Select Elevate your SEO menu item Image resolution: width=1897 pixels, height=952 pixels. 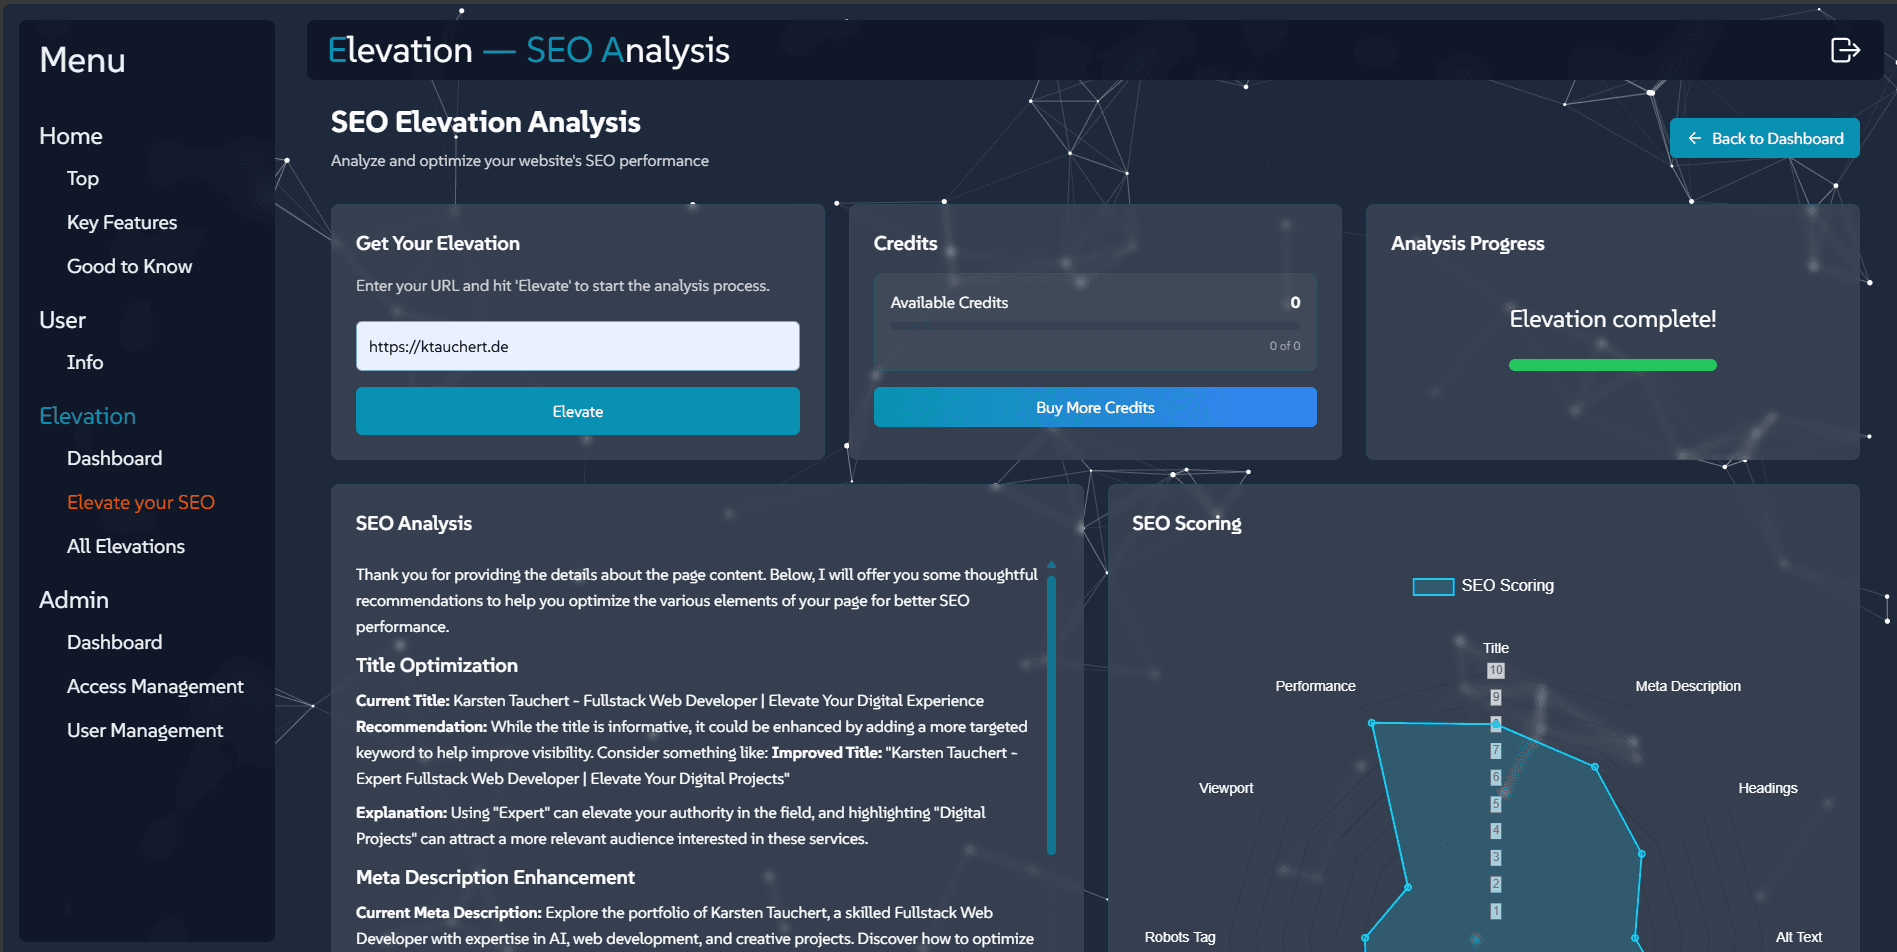click(x=141, y=503)
